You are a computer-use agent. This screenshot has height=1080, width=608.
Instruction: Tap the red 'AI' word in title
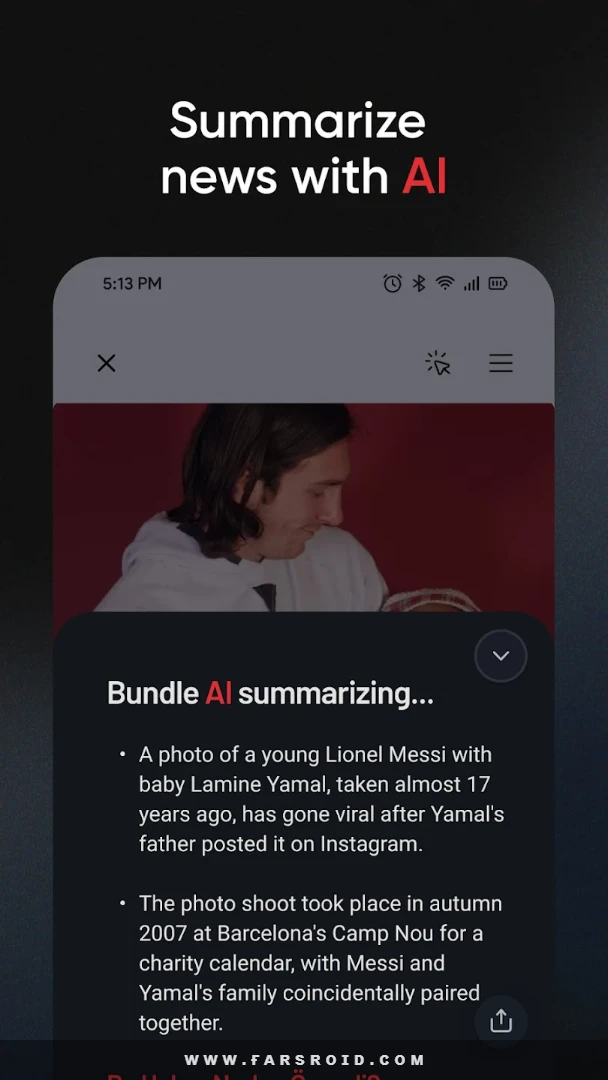(424, 177)
